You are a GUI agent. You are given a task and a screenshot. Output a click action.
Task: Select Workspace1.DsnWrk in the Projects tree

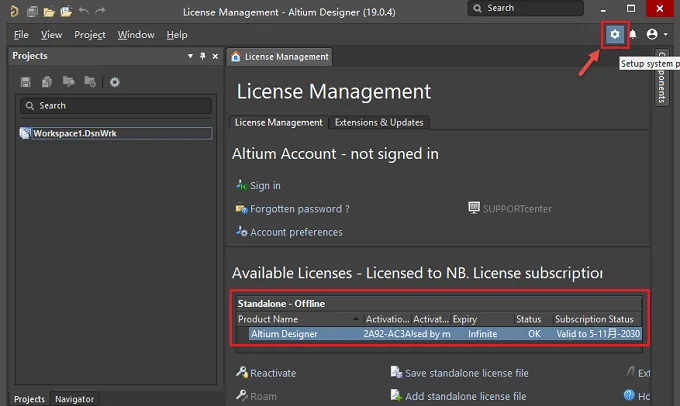tap(116, 133)
